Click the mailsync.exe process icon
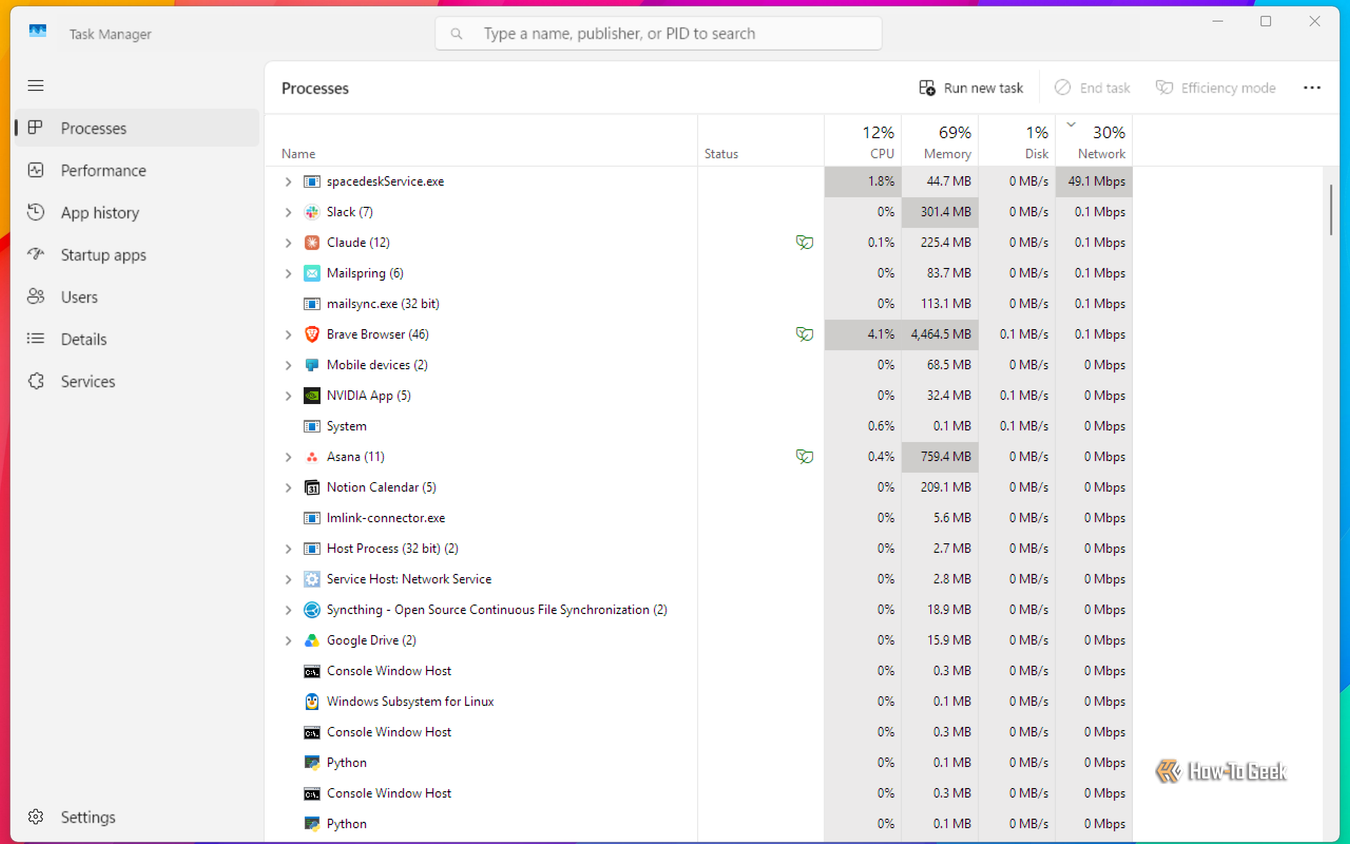1350x844 pixels. tap(312, 304)
